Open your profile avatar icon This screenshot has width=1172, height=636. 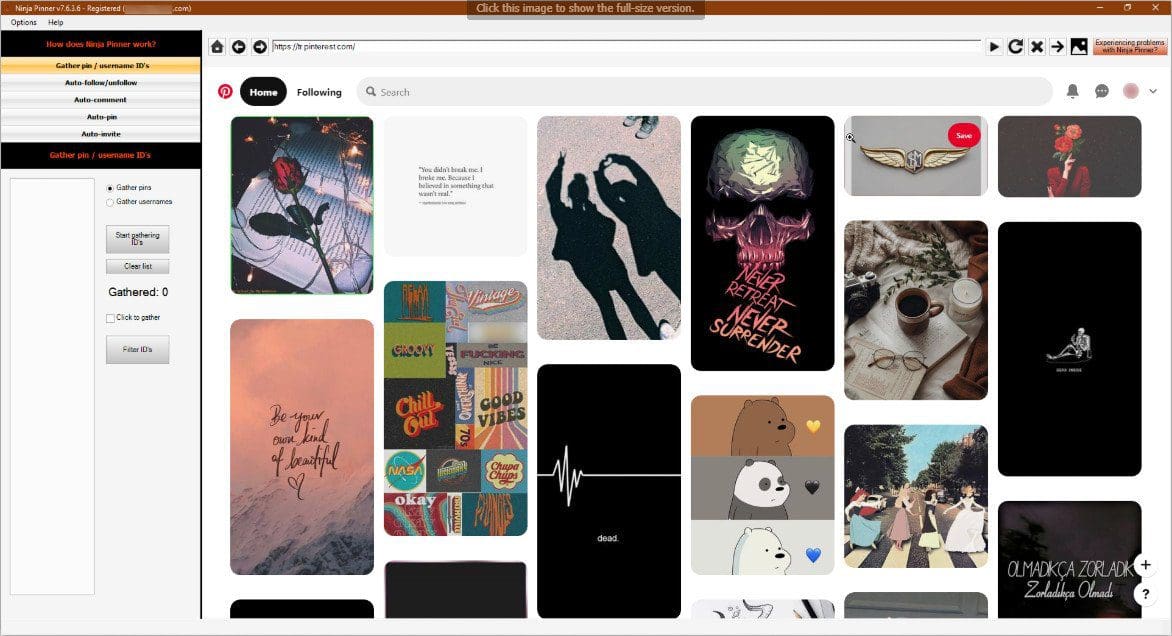pyautogui.click(x=1130, y=90)
